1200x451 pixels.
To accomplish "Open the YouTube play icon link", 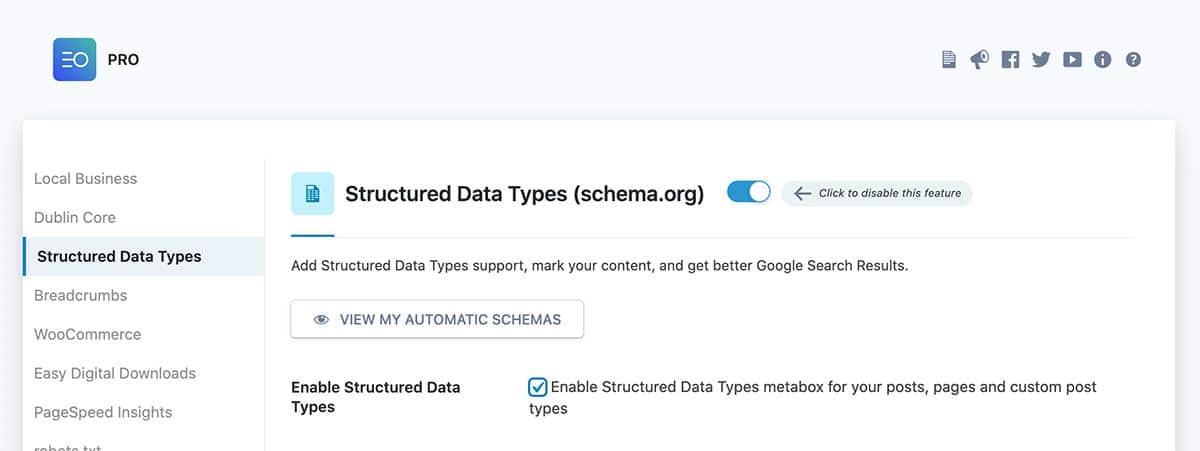I will [1072, 59].
